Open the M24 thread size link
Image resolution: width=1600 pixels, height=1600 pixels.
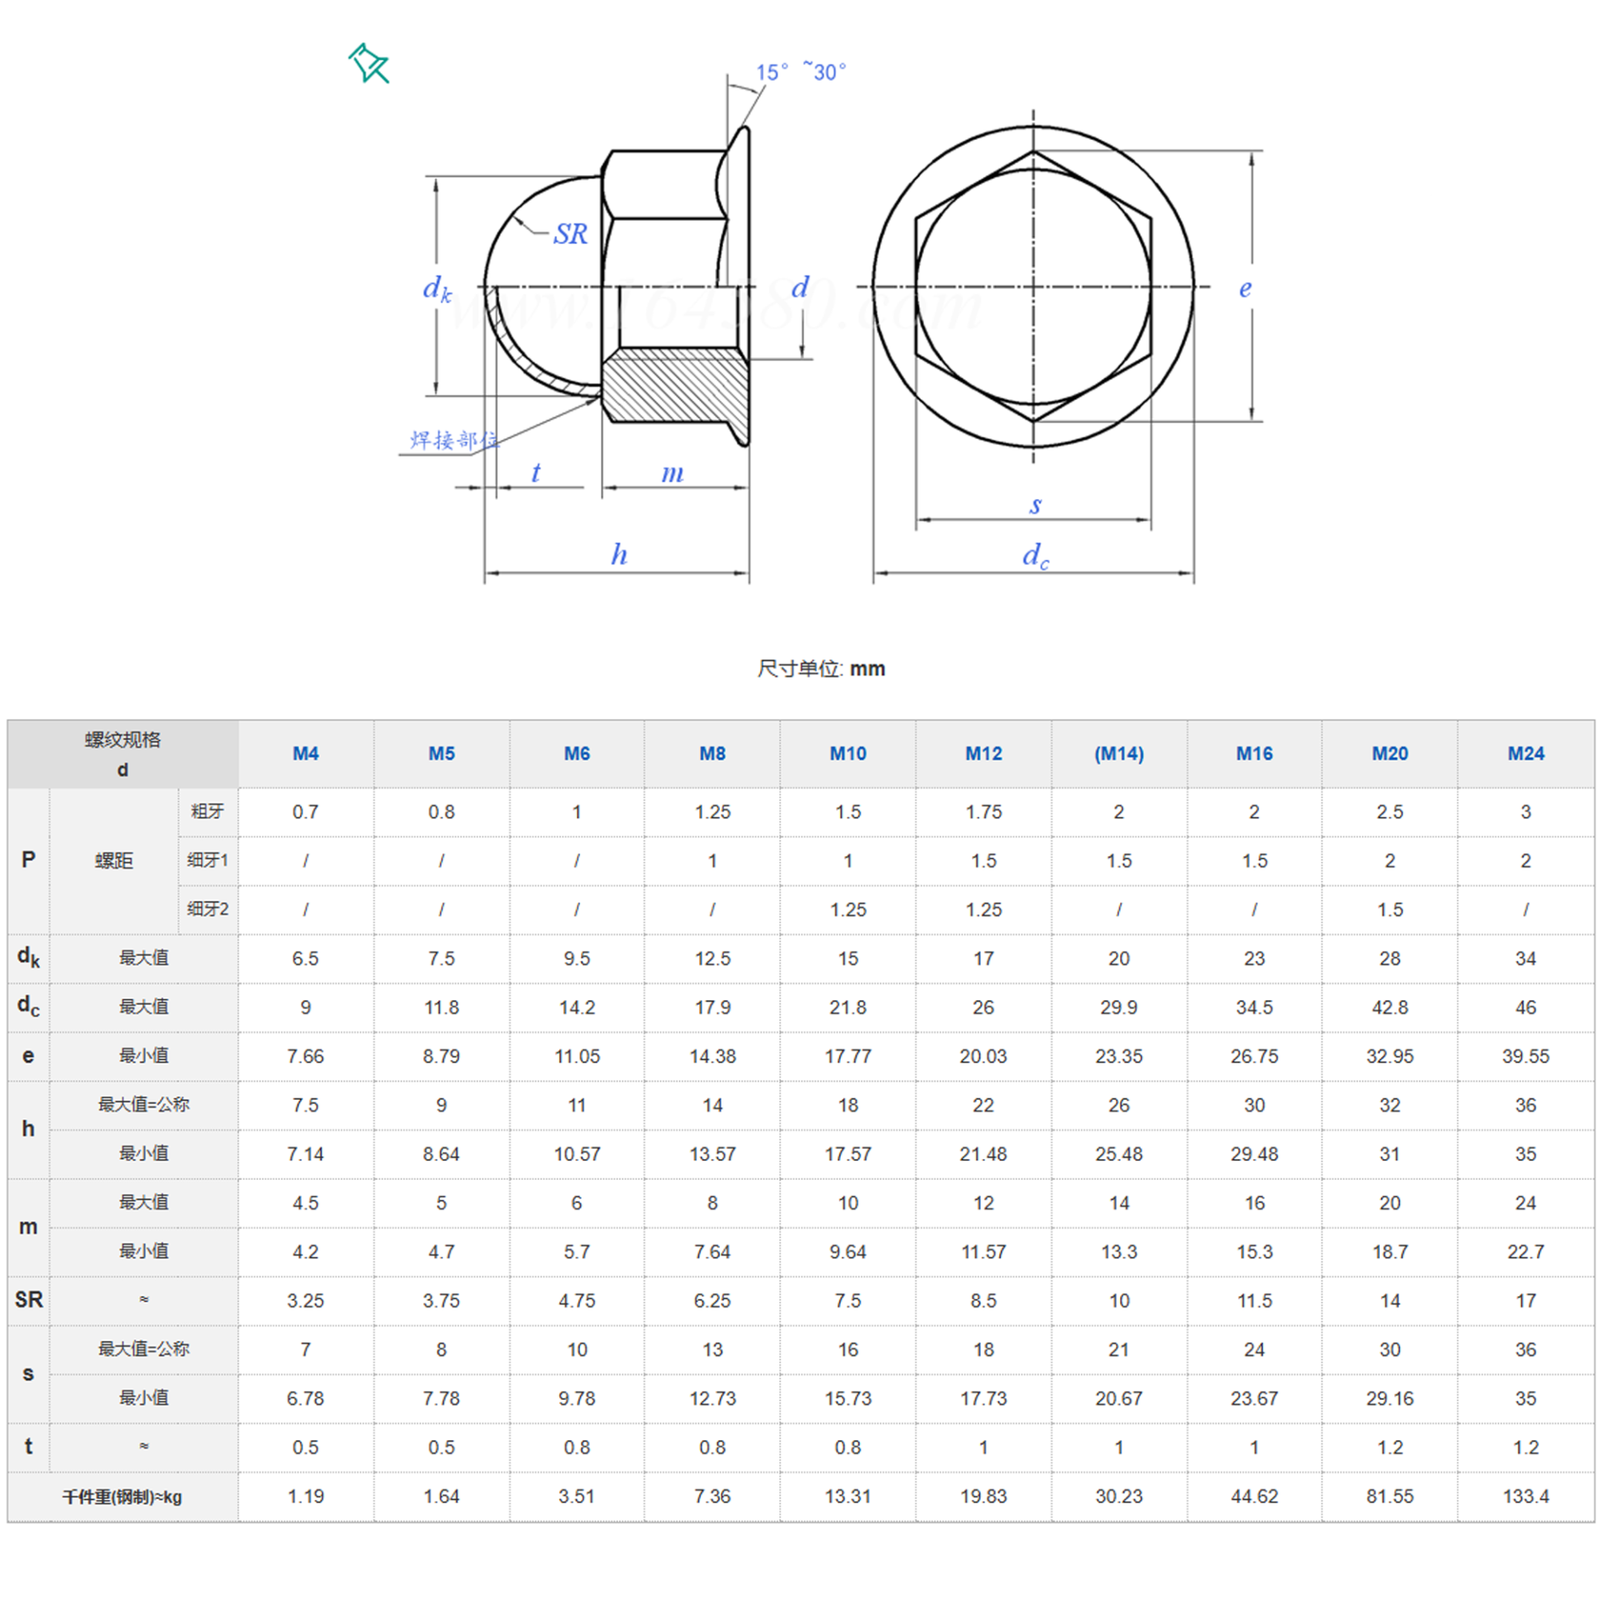coord(1526,754)
